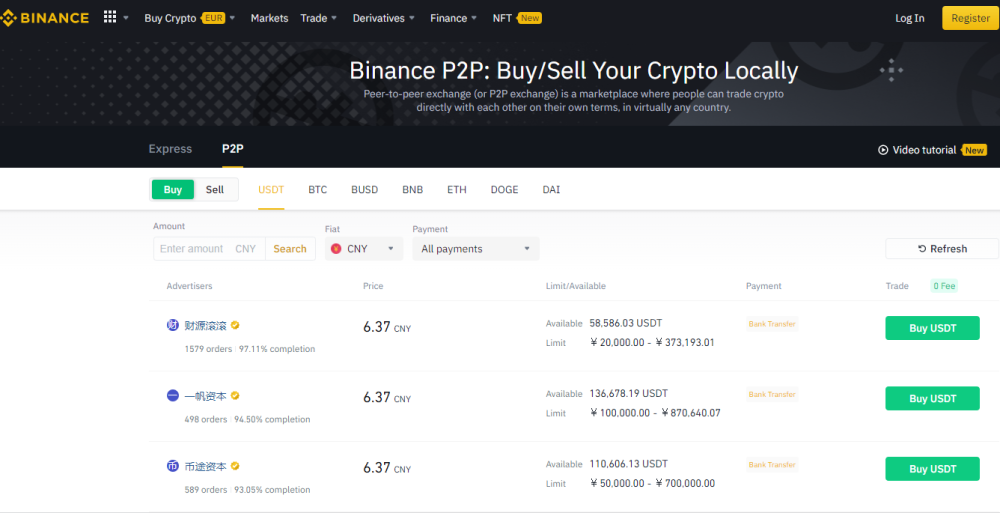Click the Search amount button

click(290, 249)
